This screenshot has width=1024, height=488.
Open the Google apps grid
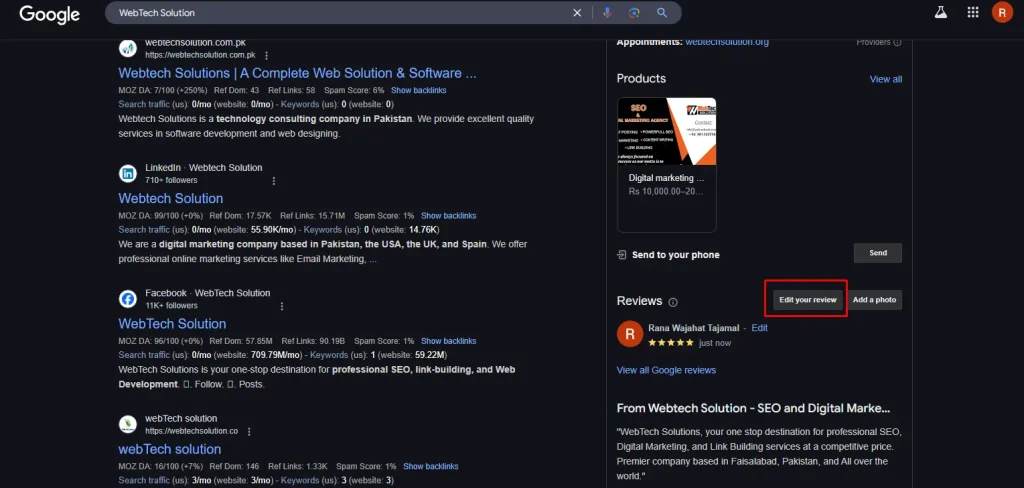tap(972, 12)
